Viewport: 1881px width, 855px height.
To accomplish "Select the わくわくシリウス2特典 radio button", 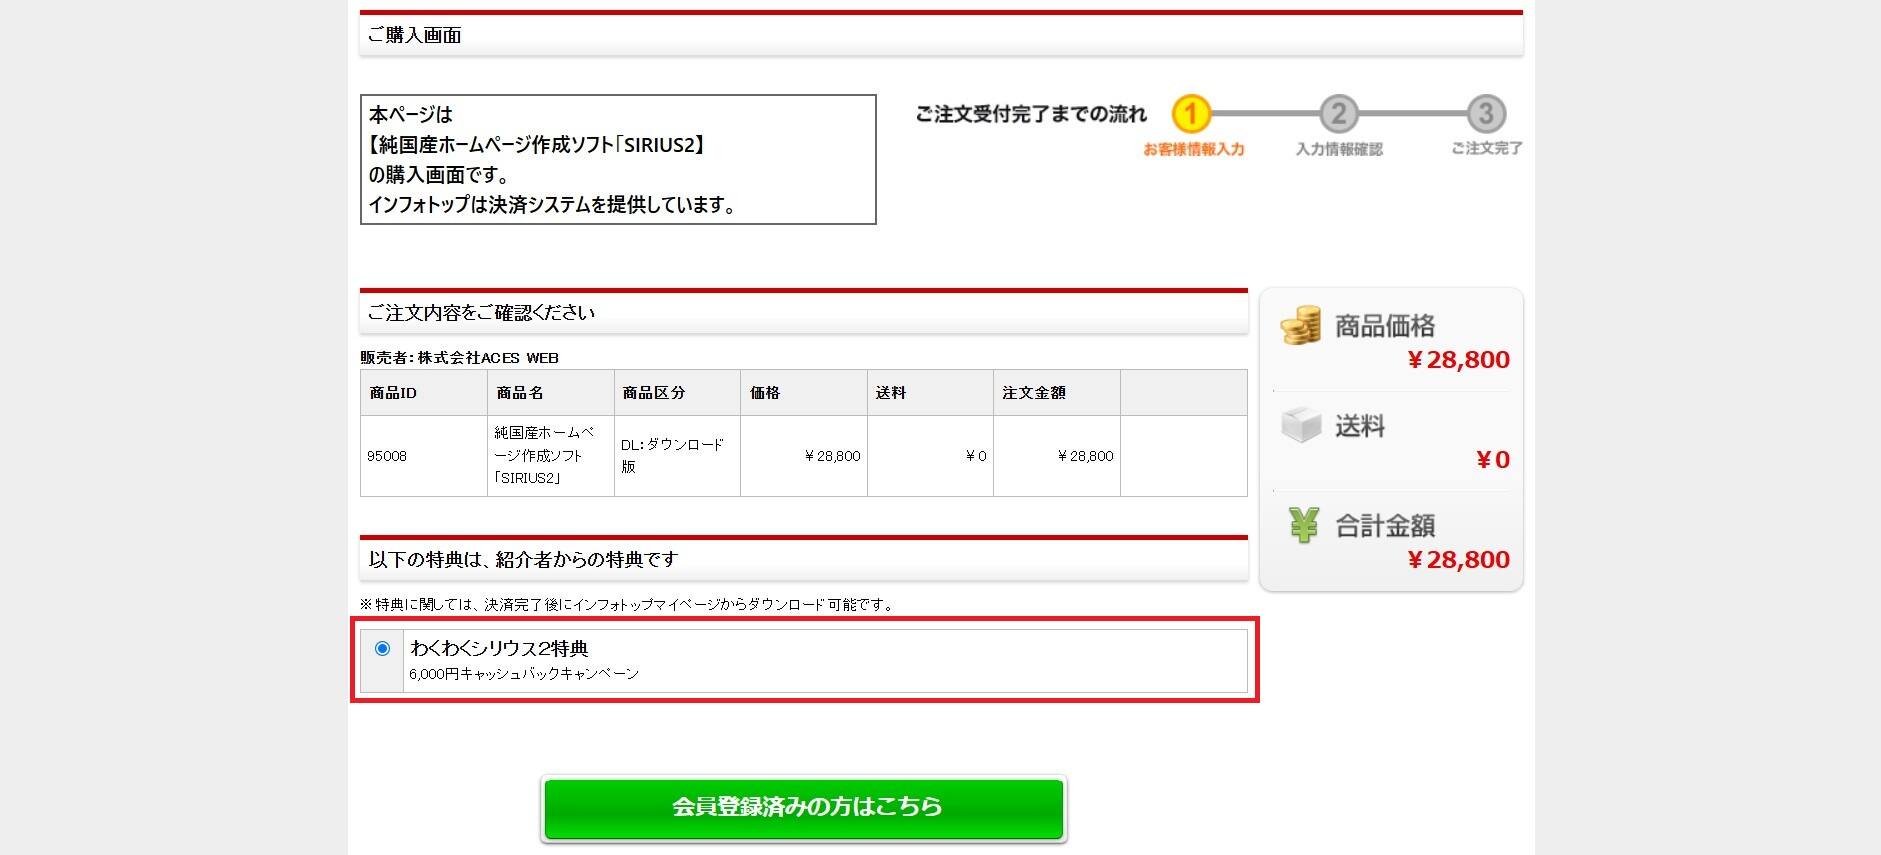I will pos(382,648).
